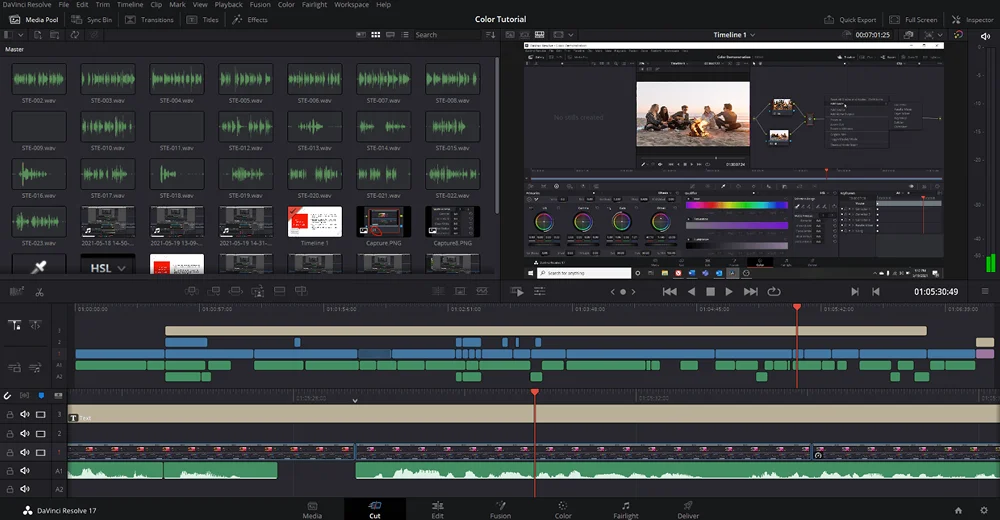This screenshot has height=520, width=1000.
Task: Go to first frame transport button
Action: coord(670,292)
